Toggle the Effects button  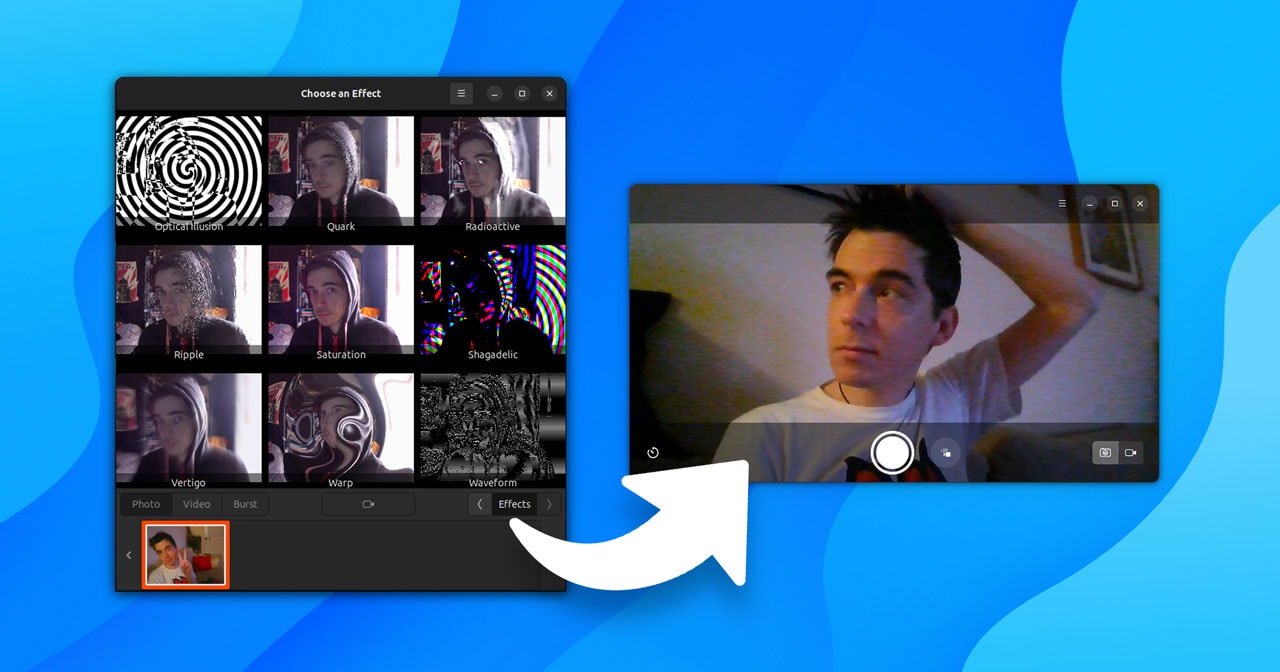(x=514, y=504)
